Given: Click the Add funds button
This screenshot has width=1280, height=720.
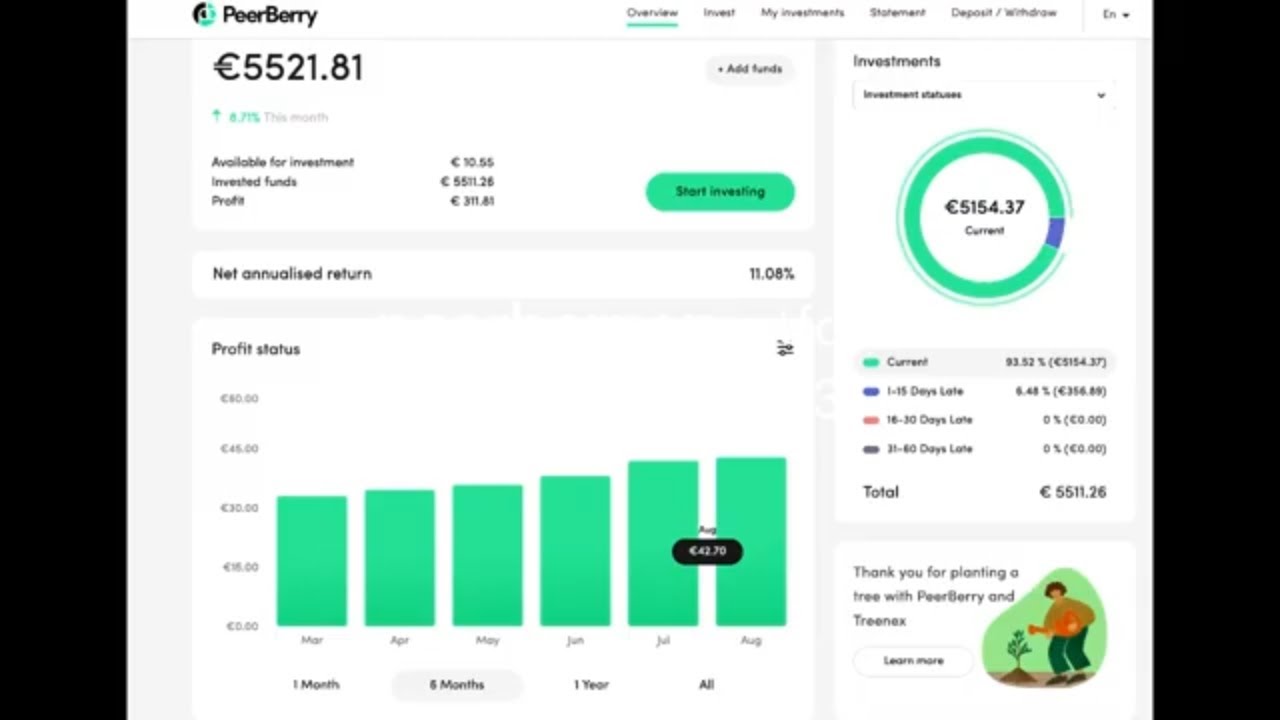Looking at the screenshot, I should pos(750,69).
